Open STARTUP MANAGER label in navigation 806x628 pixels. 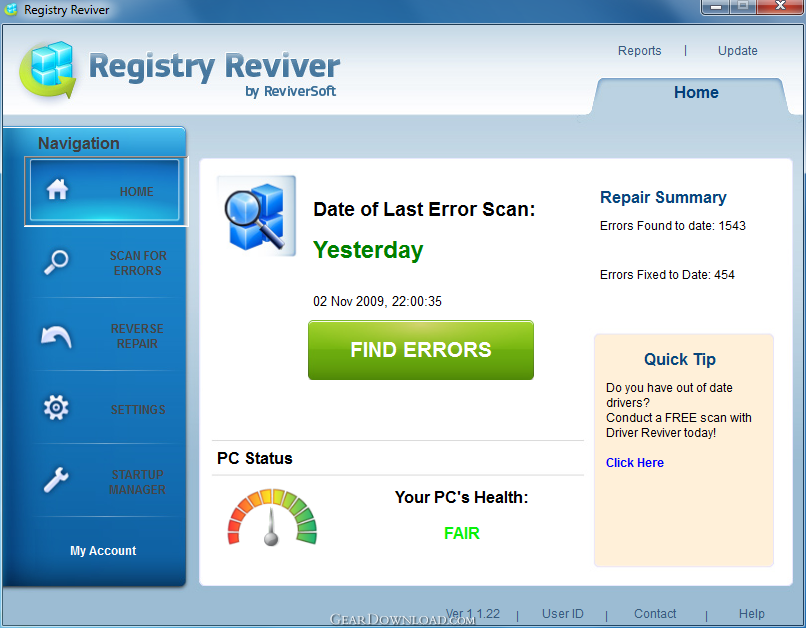point(137,482)
